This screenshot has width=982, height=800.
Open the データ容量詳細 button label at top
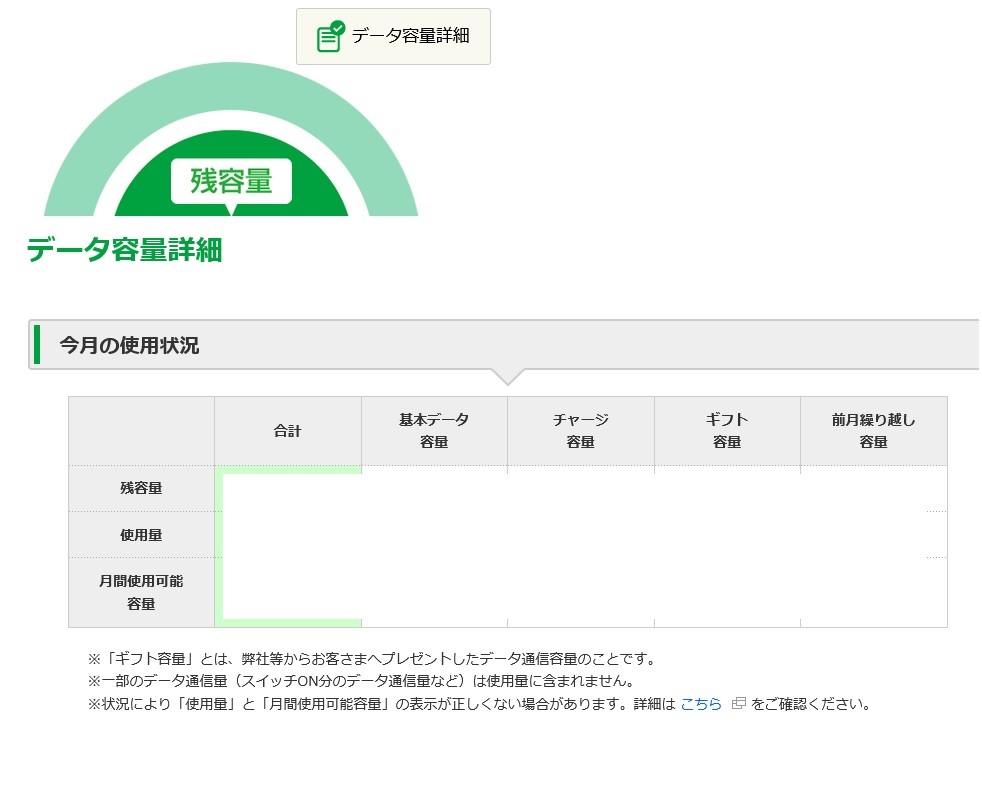pos(410,36)
